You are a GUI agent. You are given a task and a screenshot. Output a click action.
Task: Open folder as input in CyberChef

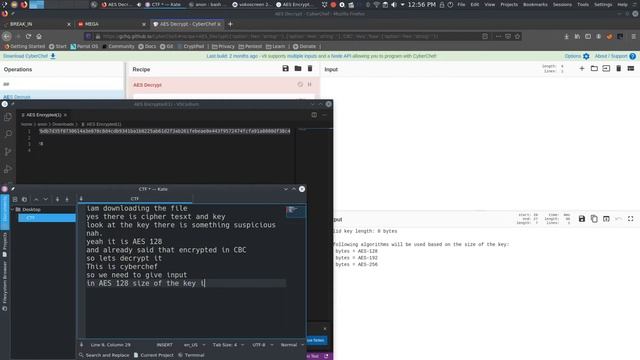(594, 69)
